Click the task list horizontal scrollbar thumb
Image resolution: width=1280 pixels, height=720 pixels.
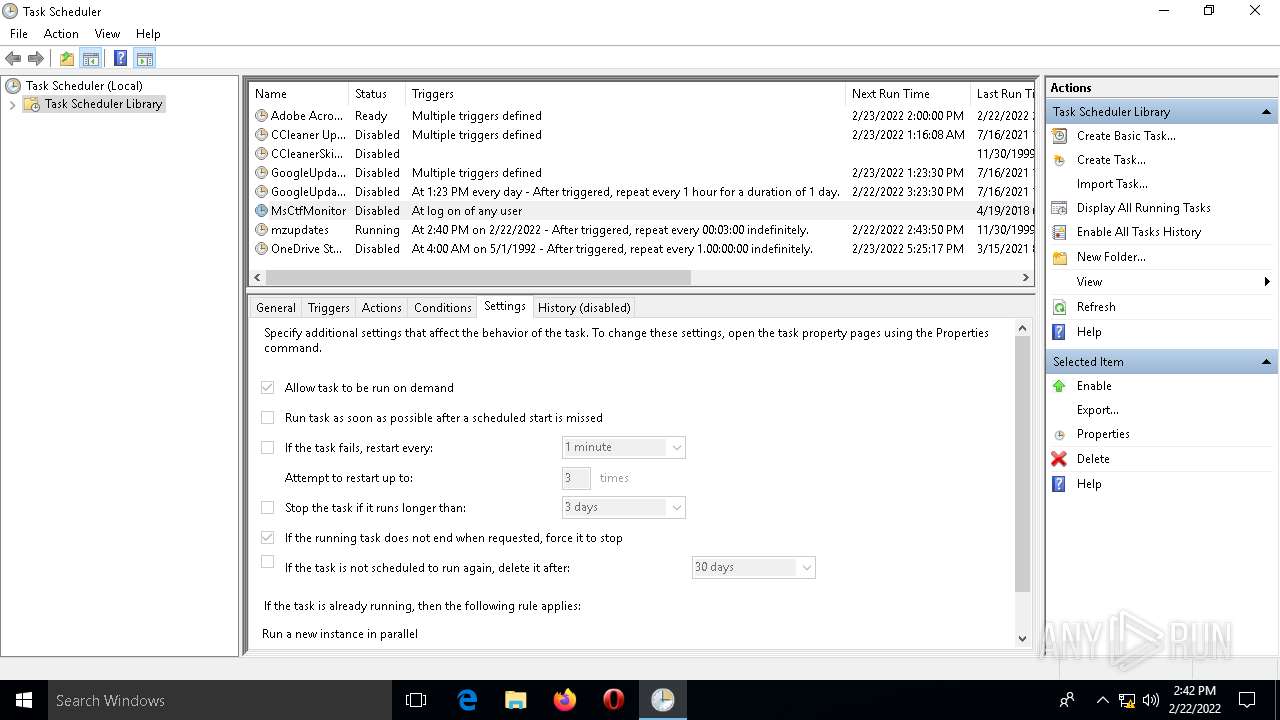tap(478, 277)
